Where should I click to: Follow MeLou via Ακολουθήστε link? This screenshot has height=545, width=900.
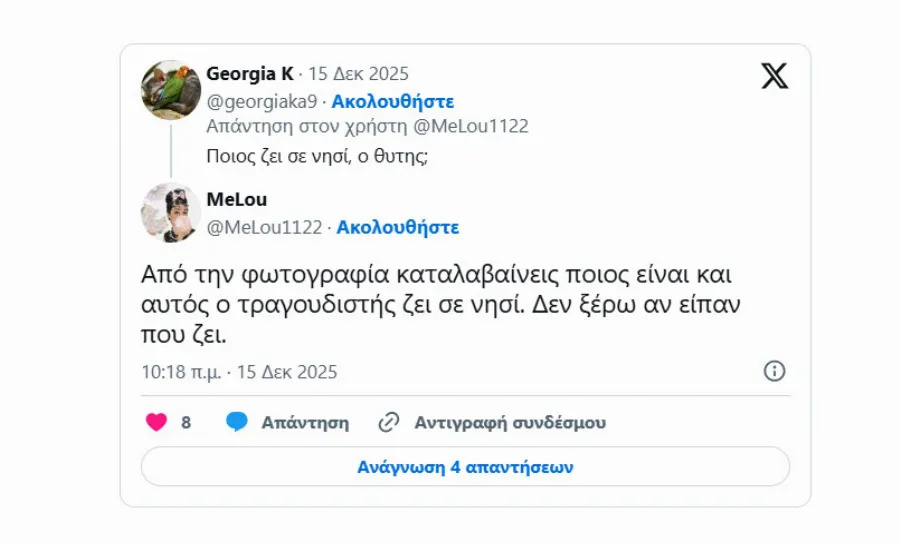(x=397, y=227)
